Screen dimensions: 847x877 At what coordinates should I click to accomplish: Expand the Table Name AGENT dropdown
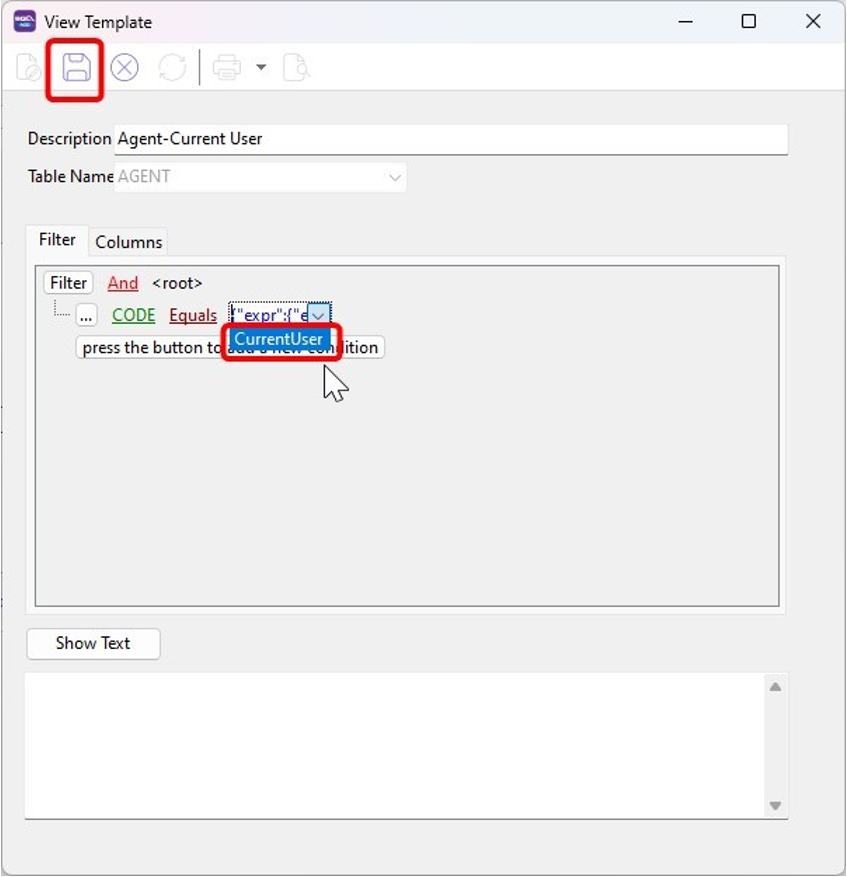pos(395,177)
